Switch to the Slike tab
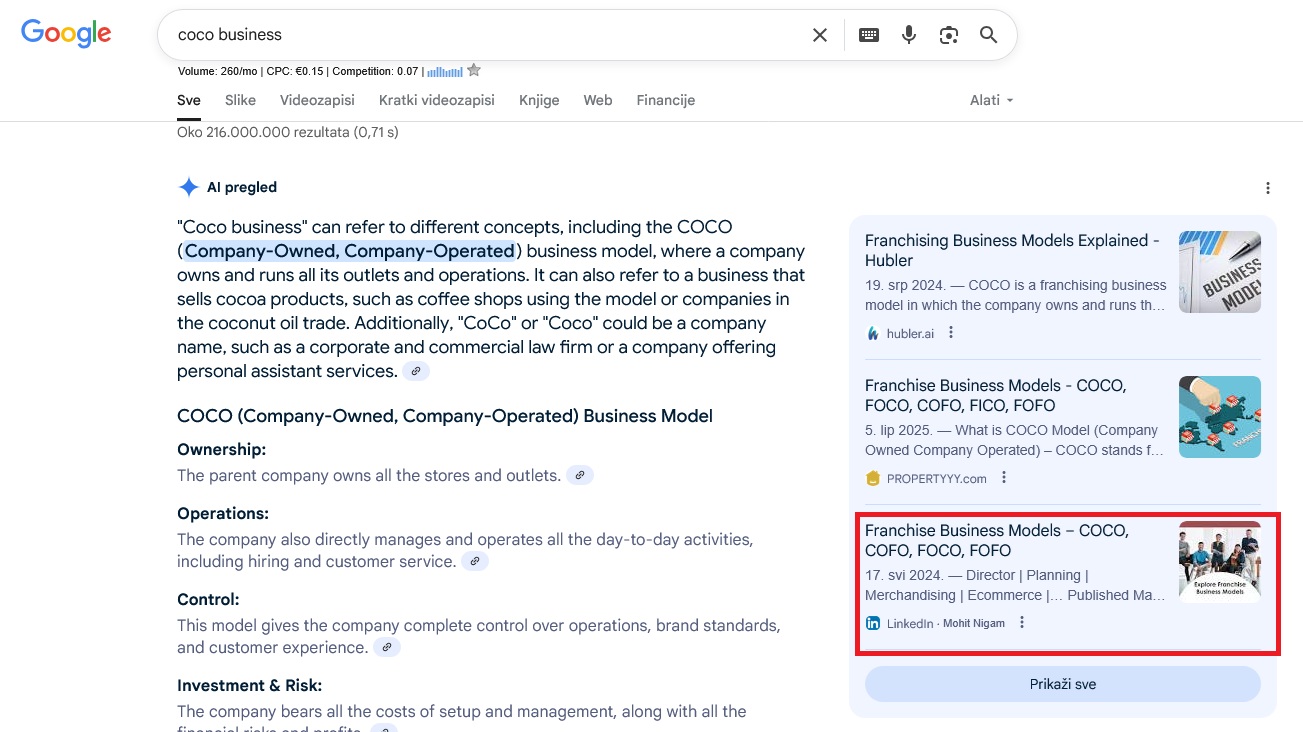 (240, 100)
